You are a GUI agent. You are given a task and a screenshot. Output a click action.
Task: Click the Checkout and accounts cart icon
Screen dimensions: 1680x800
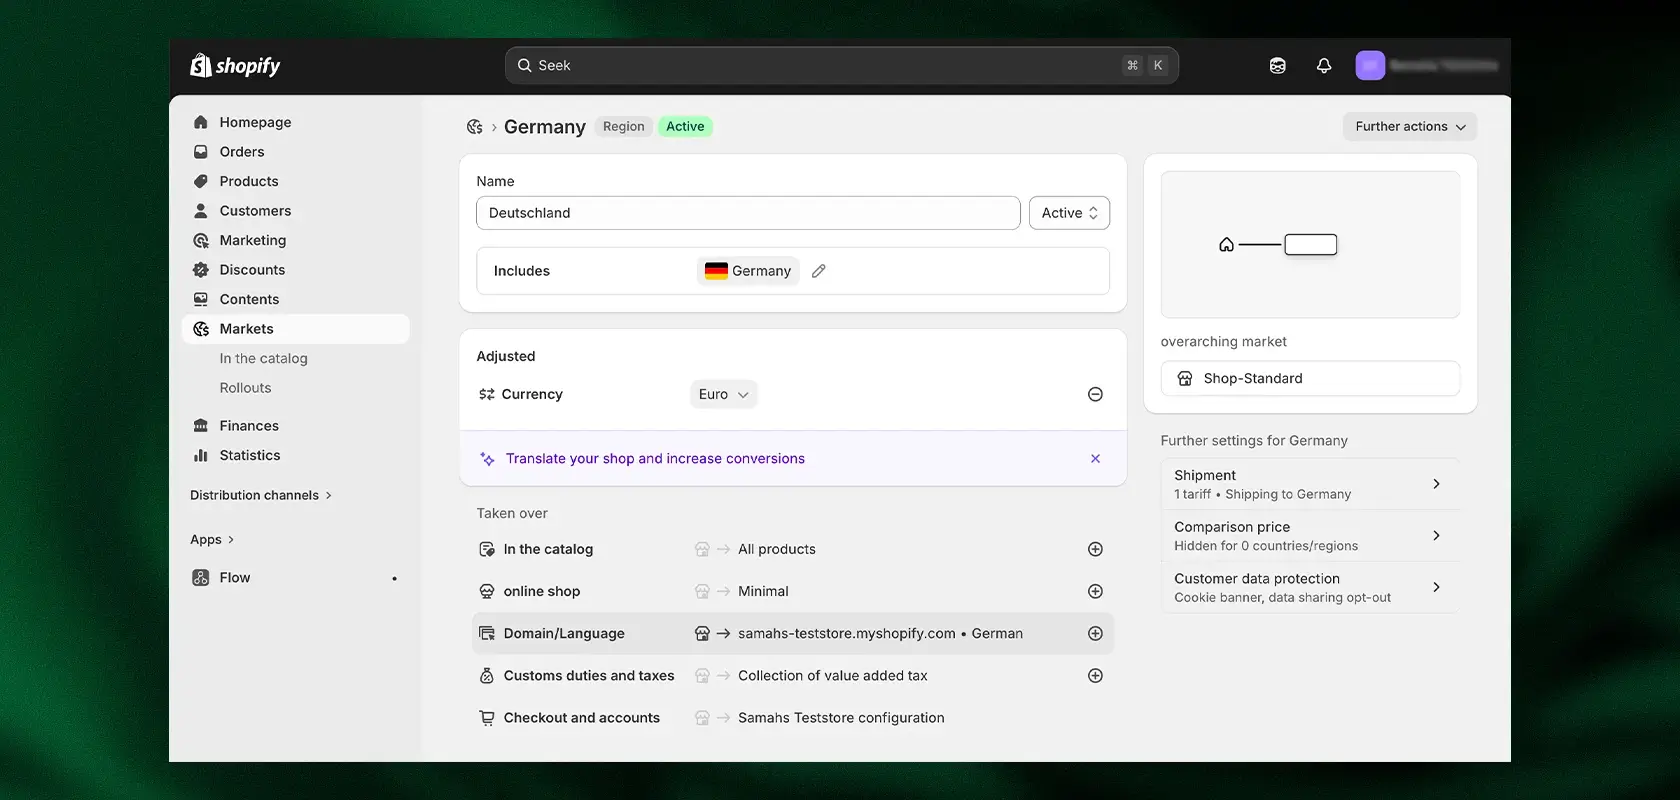[x=487, y=718]
